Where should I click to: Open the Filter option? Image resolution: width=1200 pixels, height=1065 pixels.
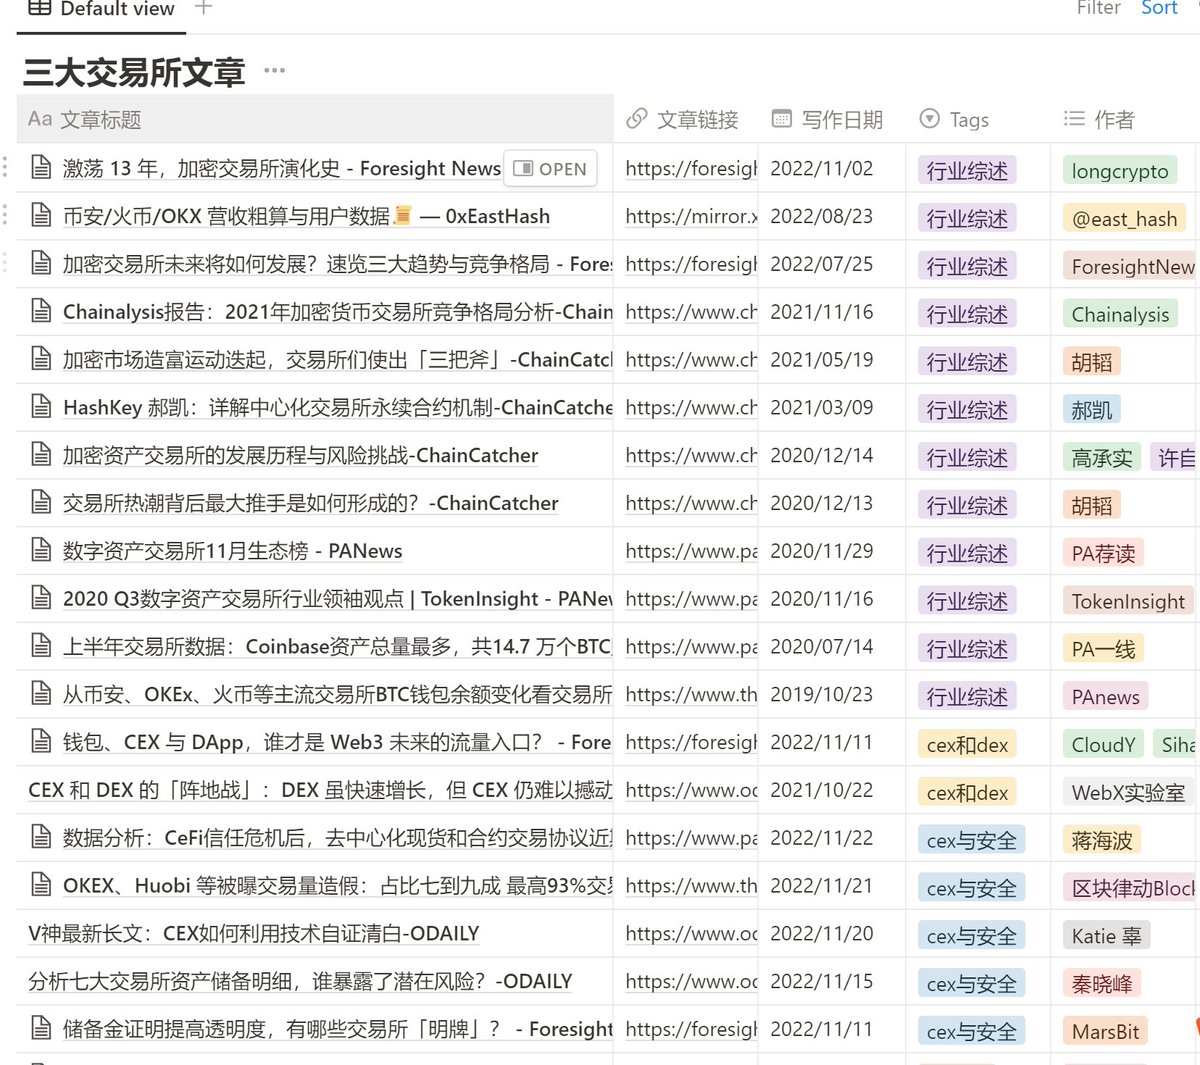[1098, 8]
